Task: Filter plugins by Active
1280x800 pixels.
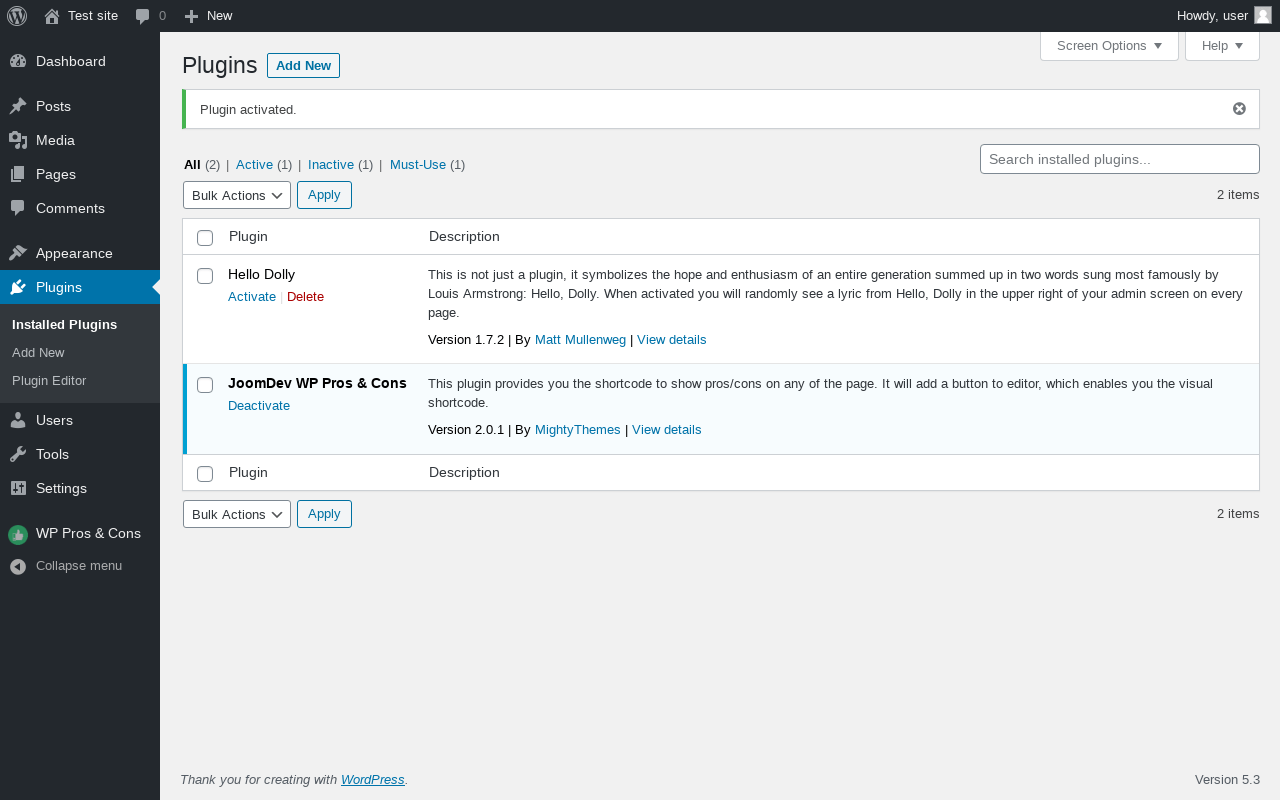Action: click(x=254, y=165)
